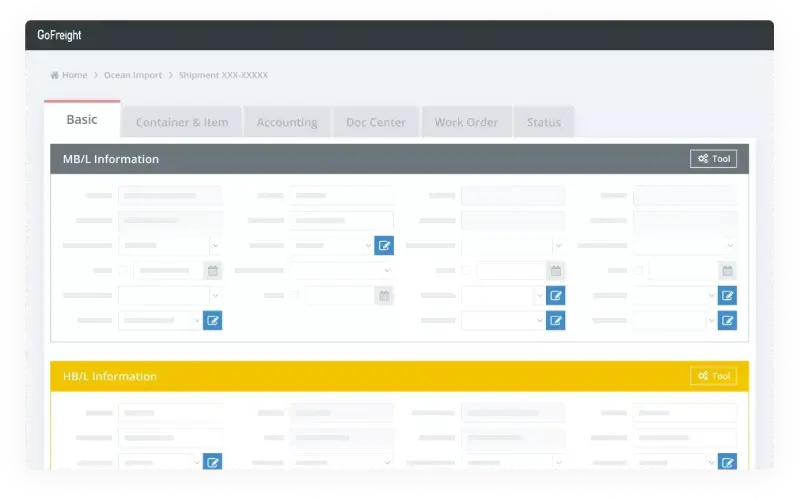Toggle the checkbox in MB/L rightmost column
The image size is (800, 499).
(641, 270)
